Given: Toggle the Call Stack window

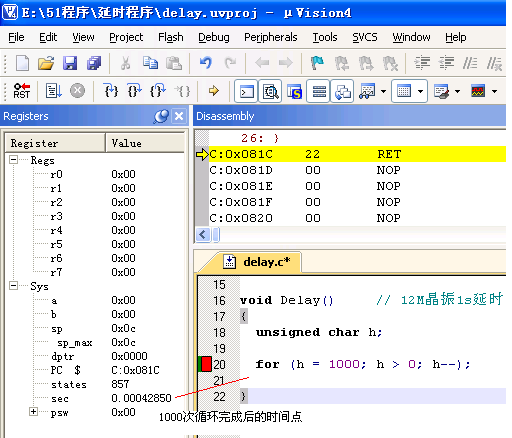Looking at the screenshot, I should point(342,91).
